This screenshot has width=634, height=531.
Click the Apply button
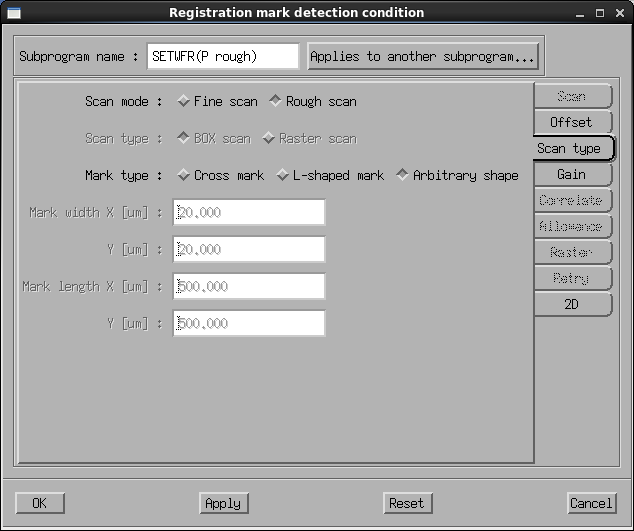223,503
